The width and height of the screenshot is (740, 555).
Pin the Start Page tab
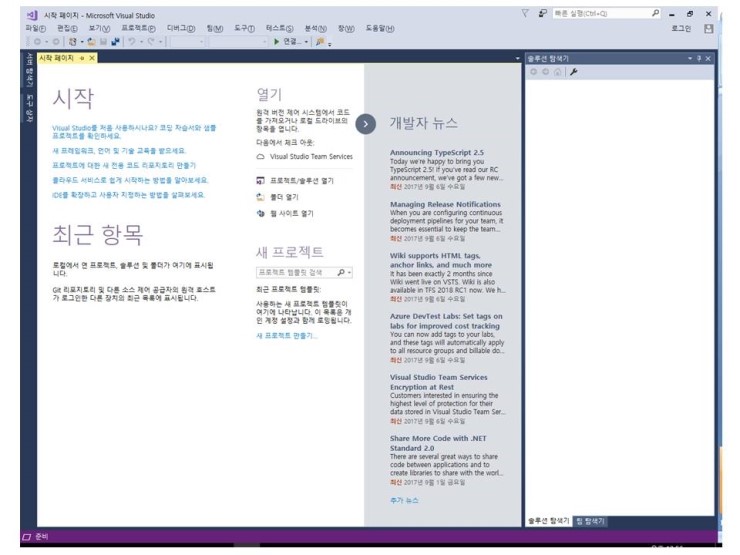tap(82, 58)
